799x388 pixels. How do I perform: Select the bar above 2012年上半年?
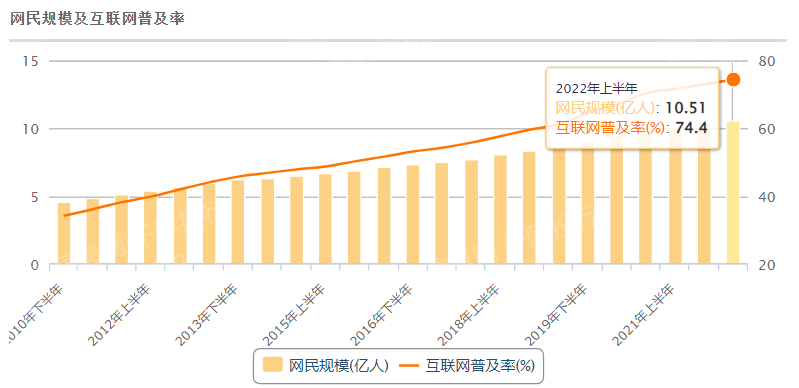pos(150,228)
